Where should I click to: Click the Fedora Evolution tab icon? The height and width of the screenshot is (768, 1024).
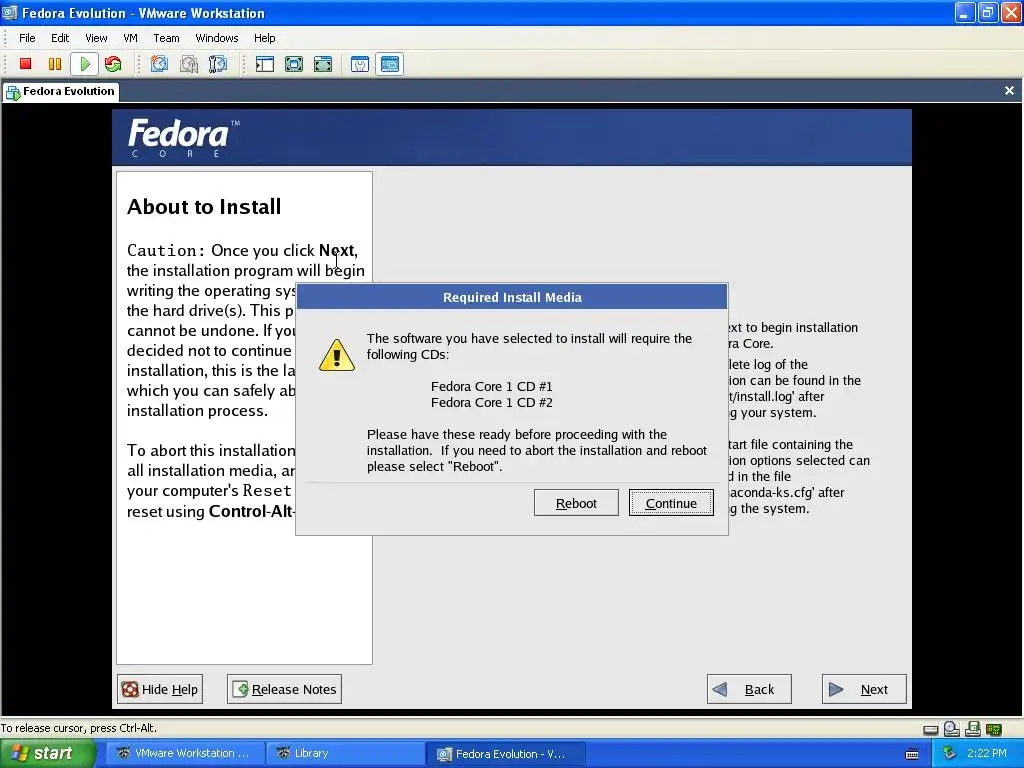13,92
